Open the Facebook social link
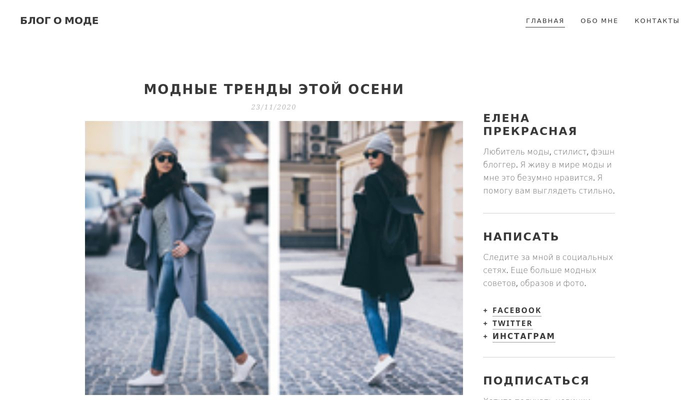Image resolution: width=700 pixels, height=400 pixels. 517,310
